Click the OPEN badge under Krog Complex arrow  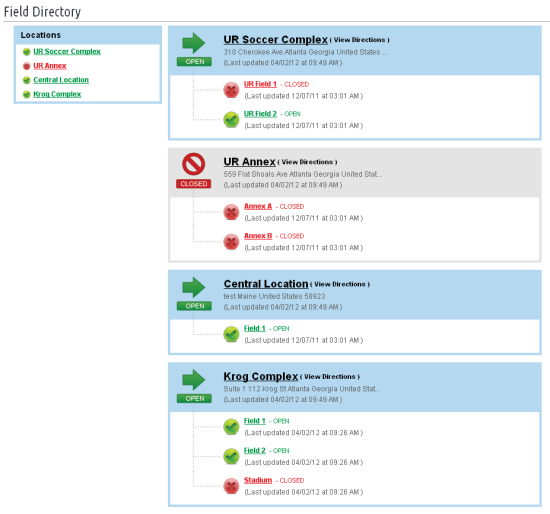coord(194,399)
